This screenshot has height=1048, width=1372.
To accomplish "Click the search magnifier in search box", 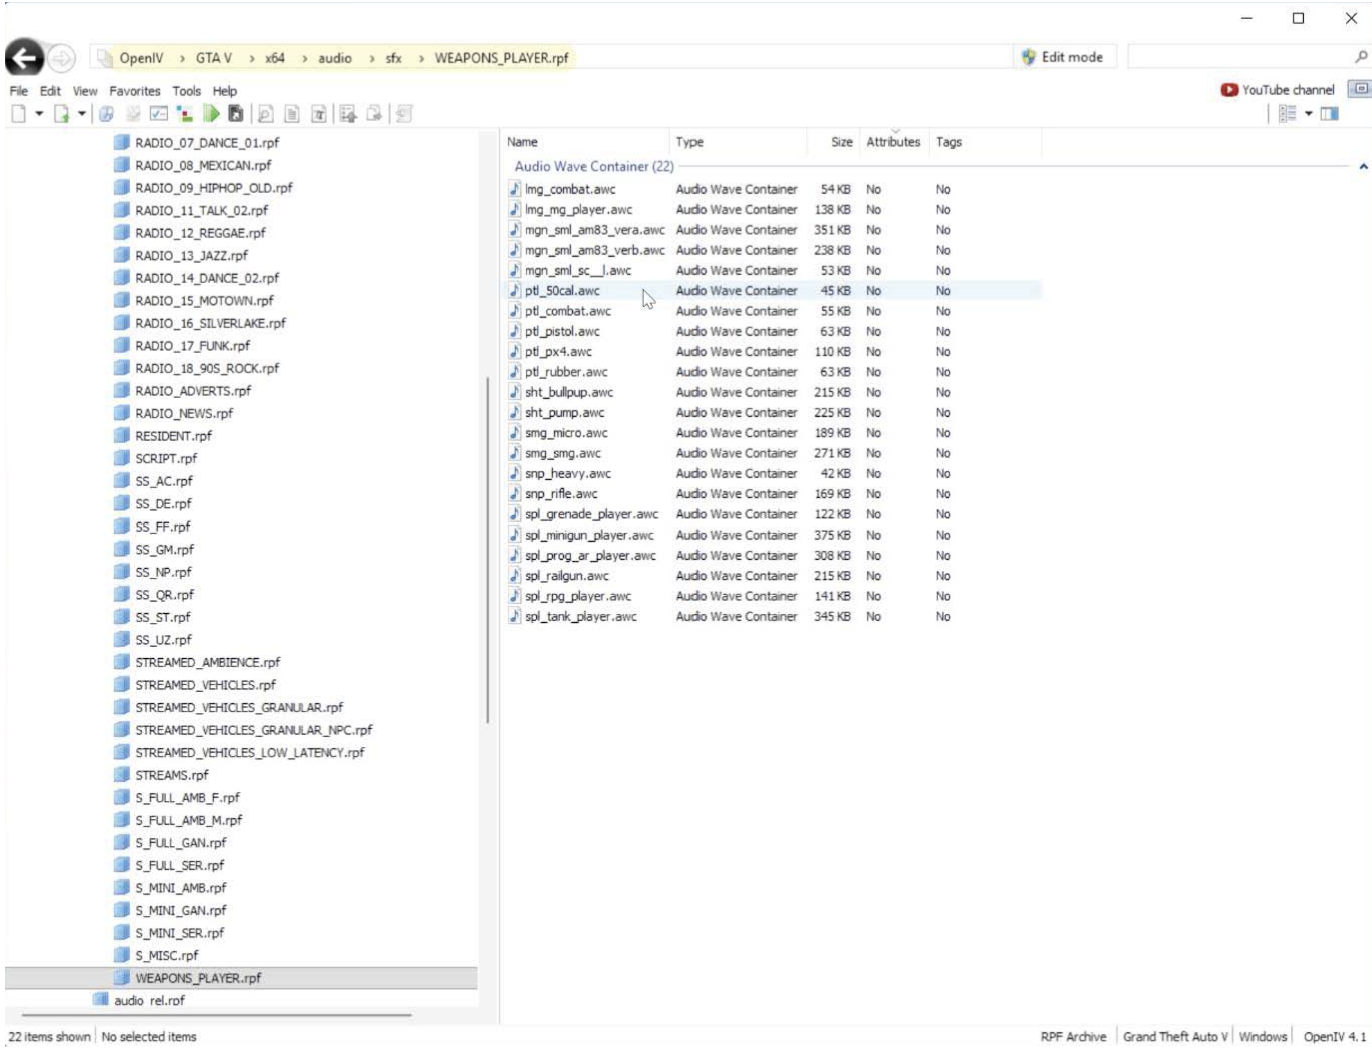I will (x=1360, y=57).
